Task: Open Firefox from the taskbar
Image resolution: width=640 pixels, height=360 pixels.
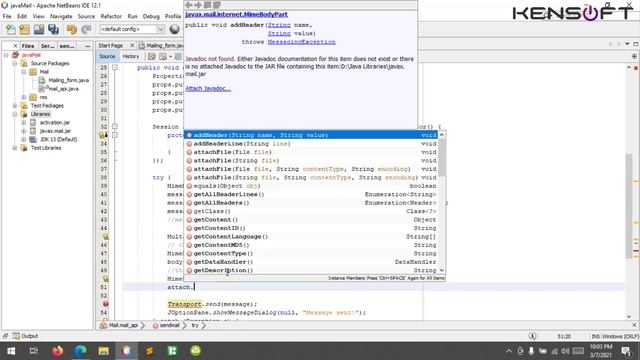Action: (58, 351)
